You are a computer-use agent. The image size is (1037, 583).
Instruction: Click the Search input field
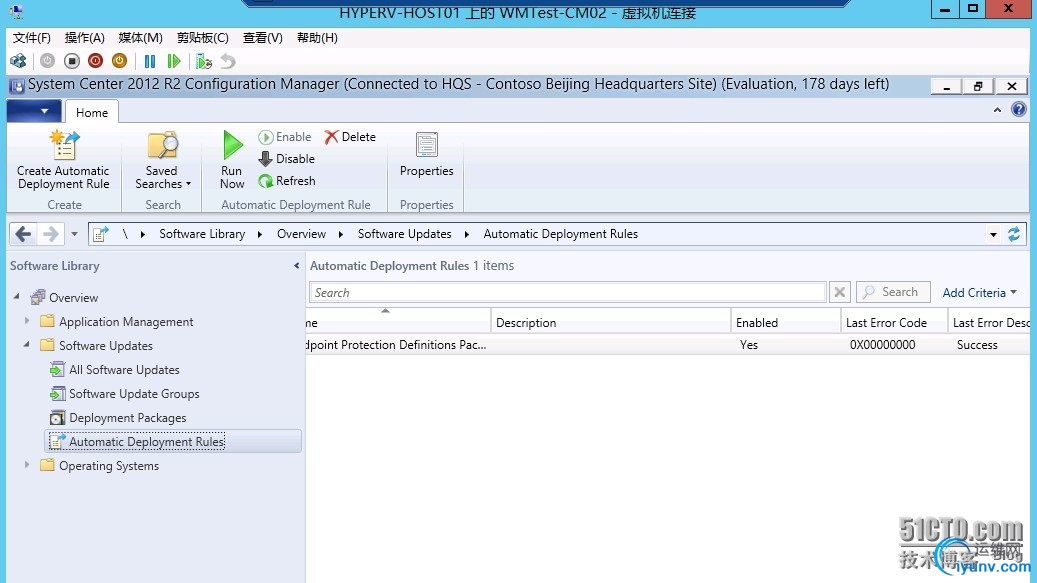(x=567, y=292)
